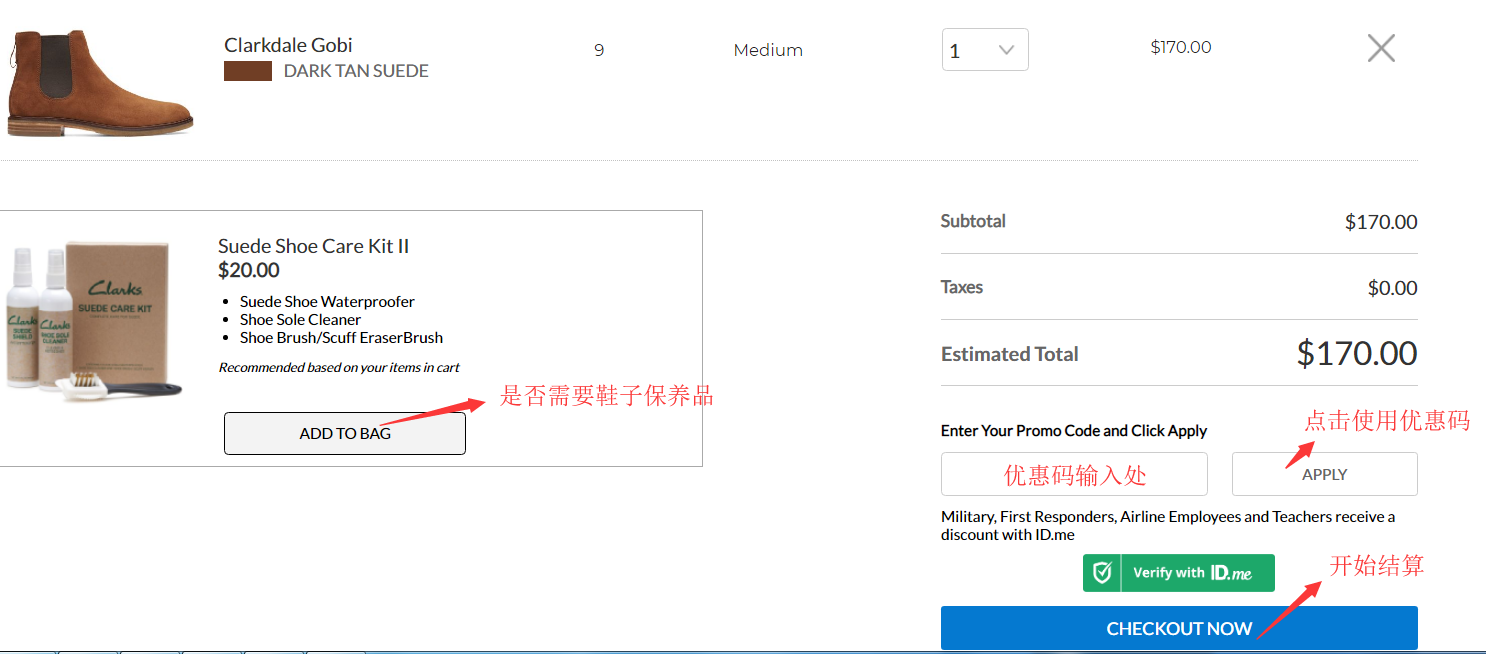Image resolution: width=1486 pixels, height=654 pixels.
Task: Add the suede care kit to bag
Action: click(345, 433)
